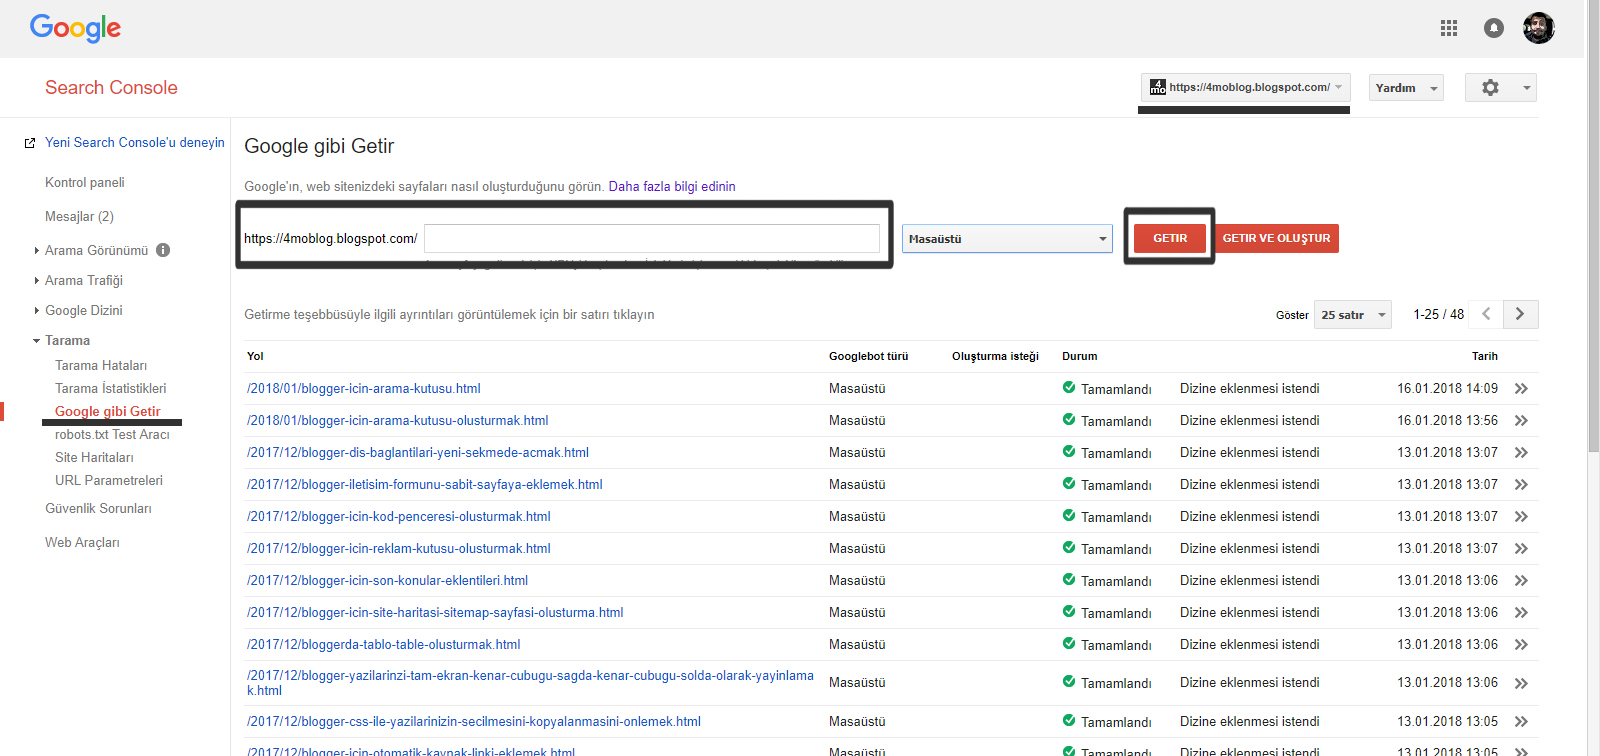This screenshot has height=756, width=1600.
Task: Click Yeni Search Console'u deneyin link
Action: coord(135,143)
